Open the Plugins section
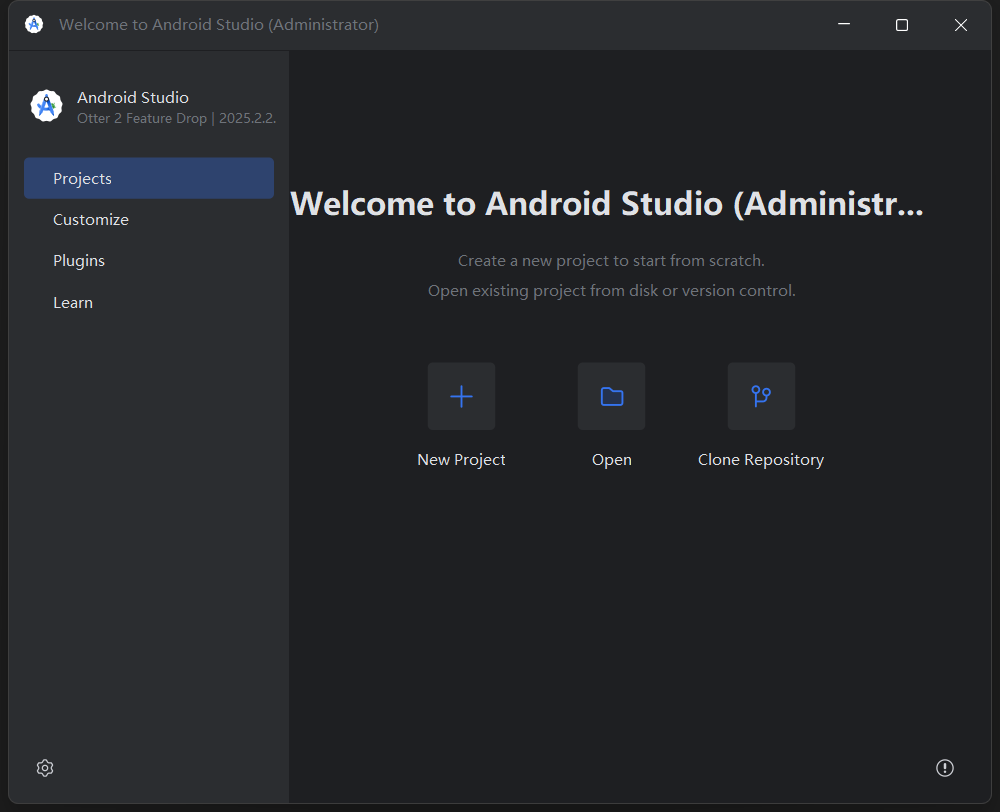The image size is (1000, 812). click(x=79, y=261)
